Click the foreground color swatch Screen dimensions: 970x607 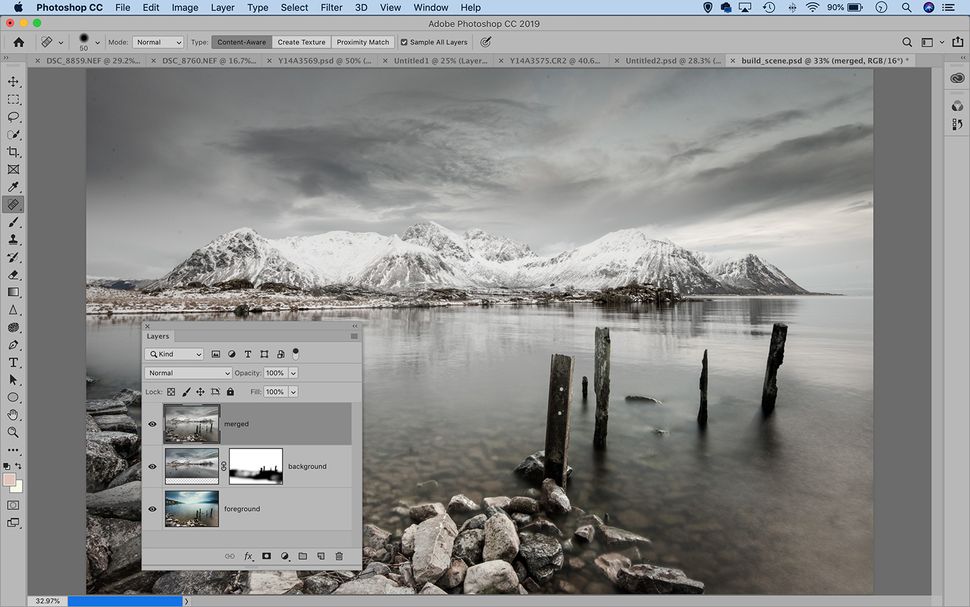[9, 478]
